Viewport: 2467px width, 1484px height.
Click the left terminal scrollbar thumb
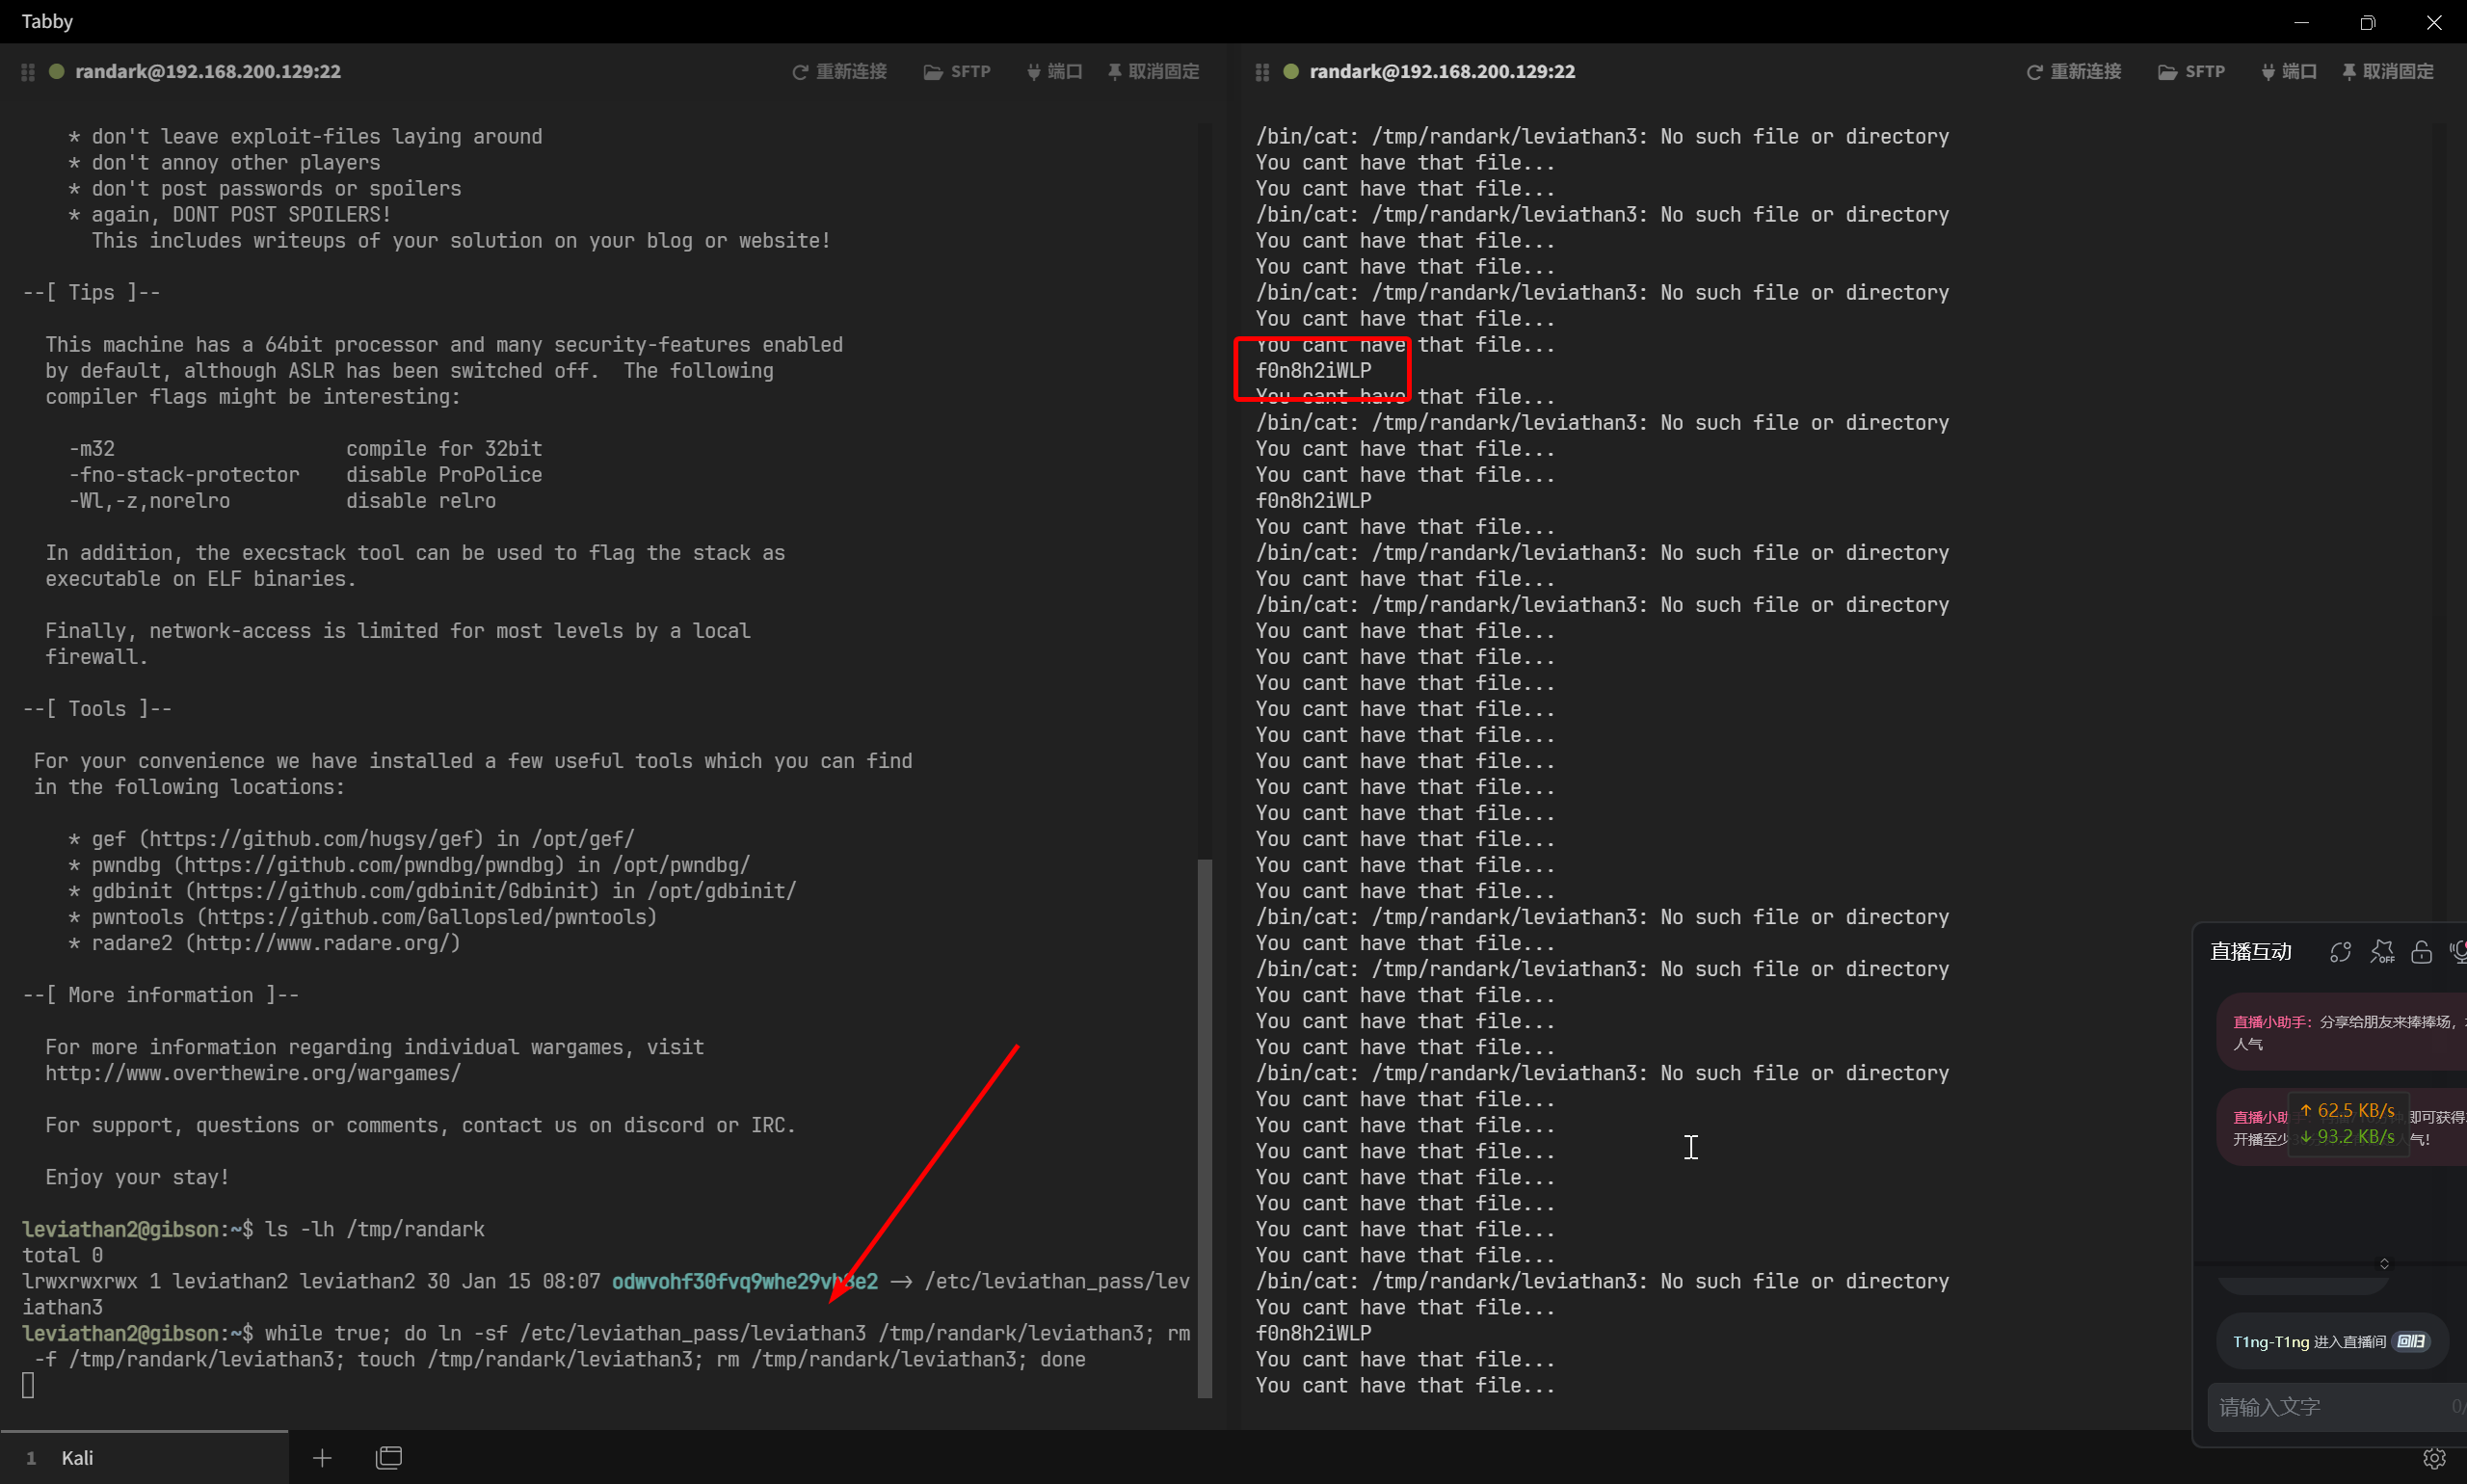[x=1205, y=1128]
